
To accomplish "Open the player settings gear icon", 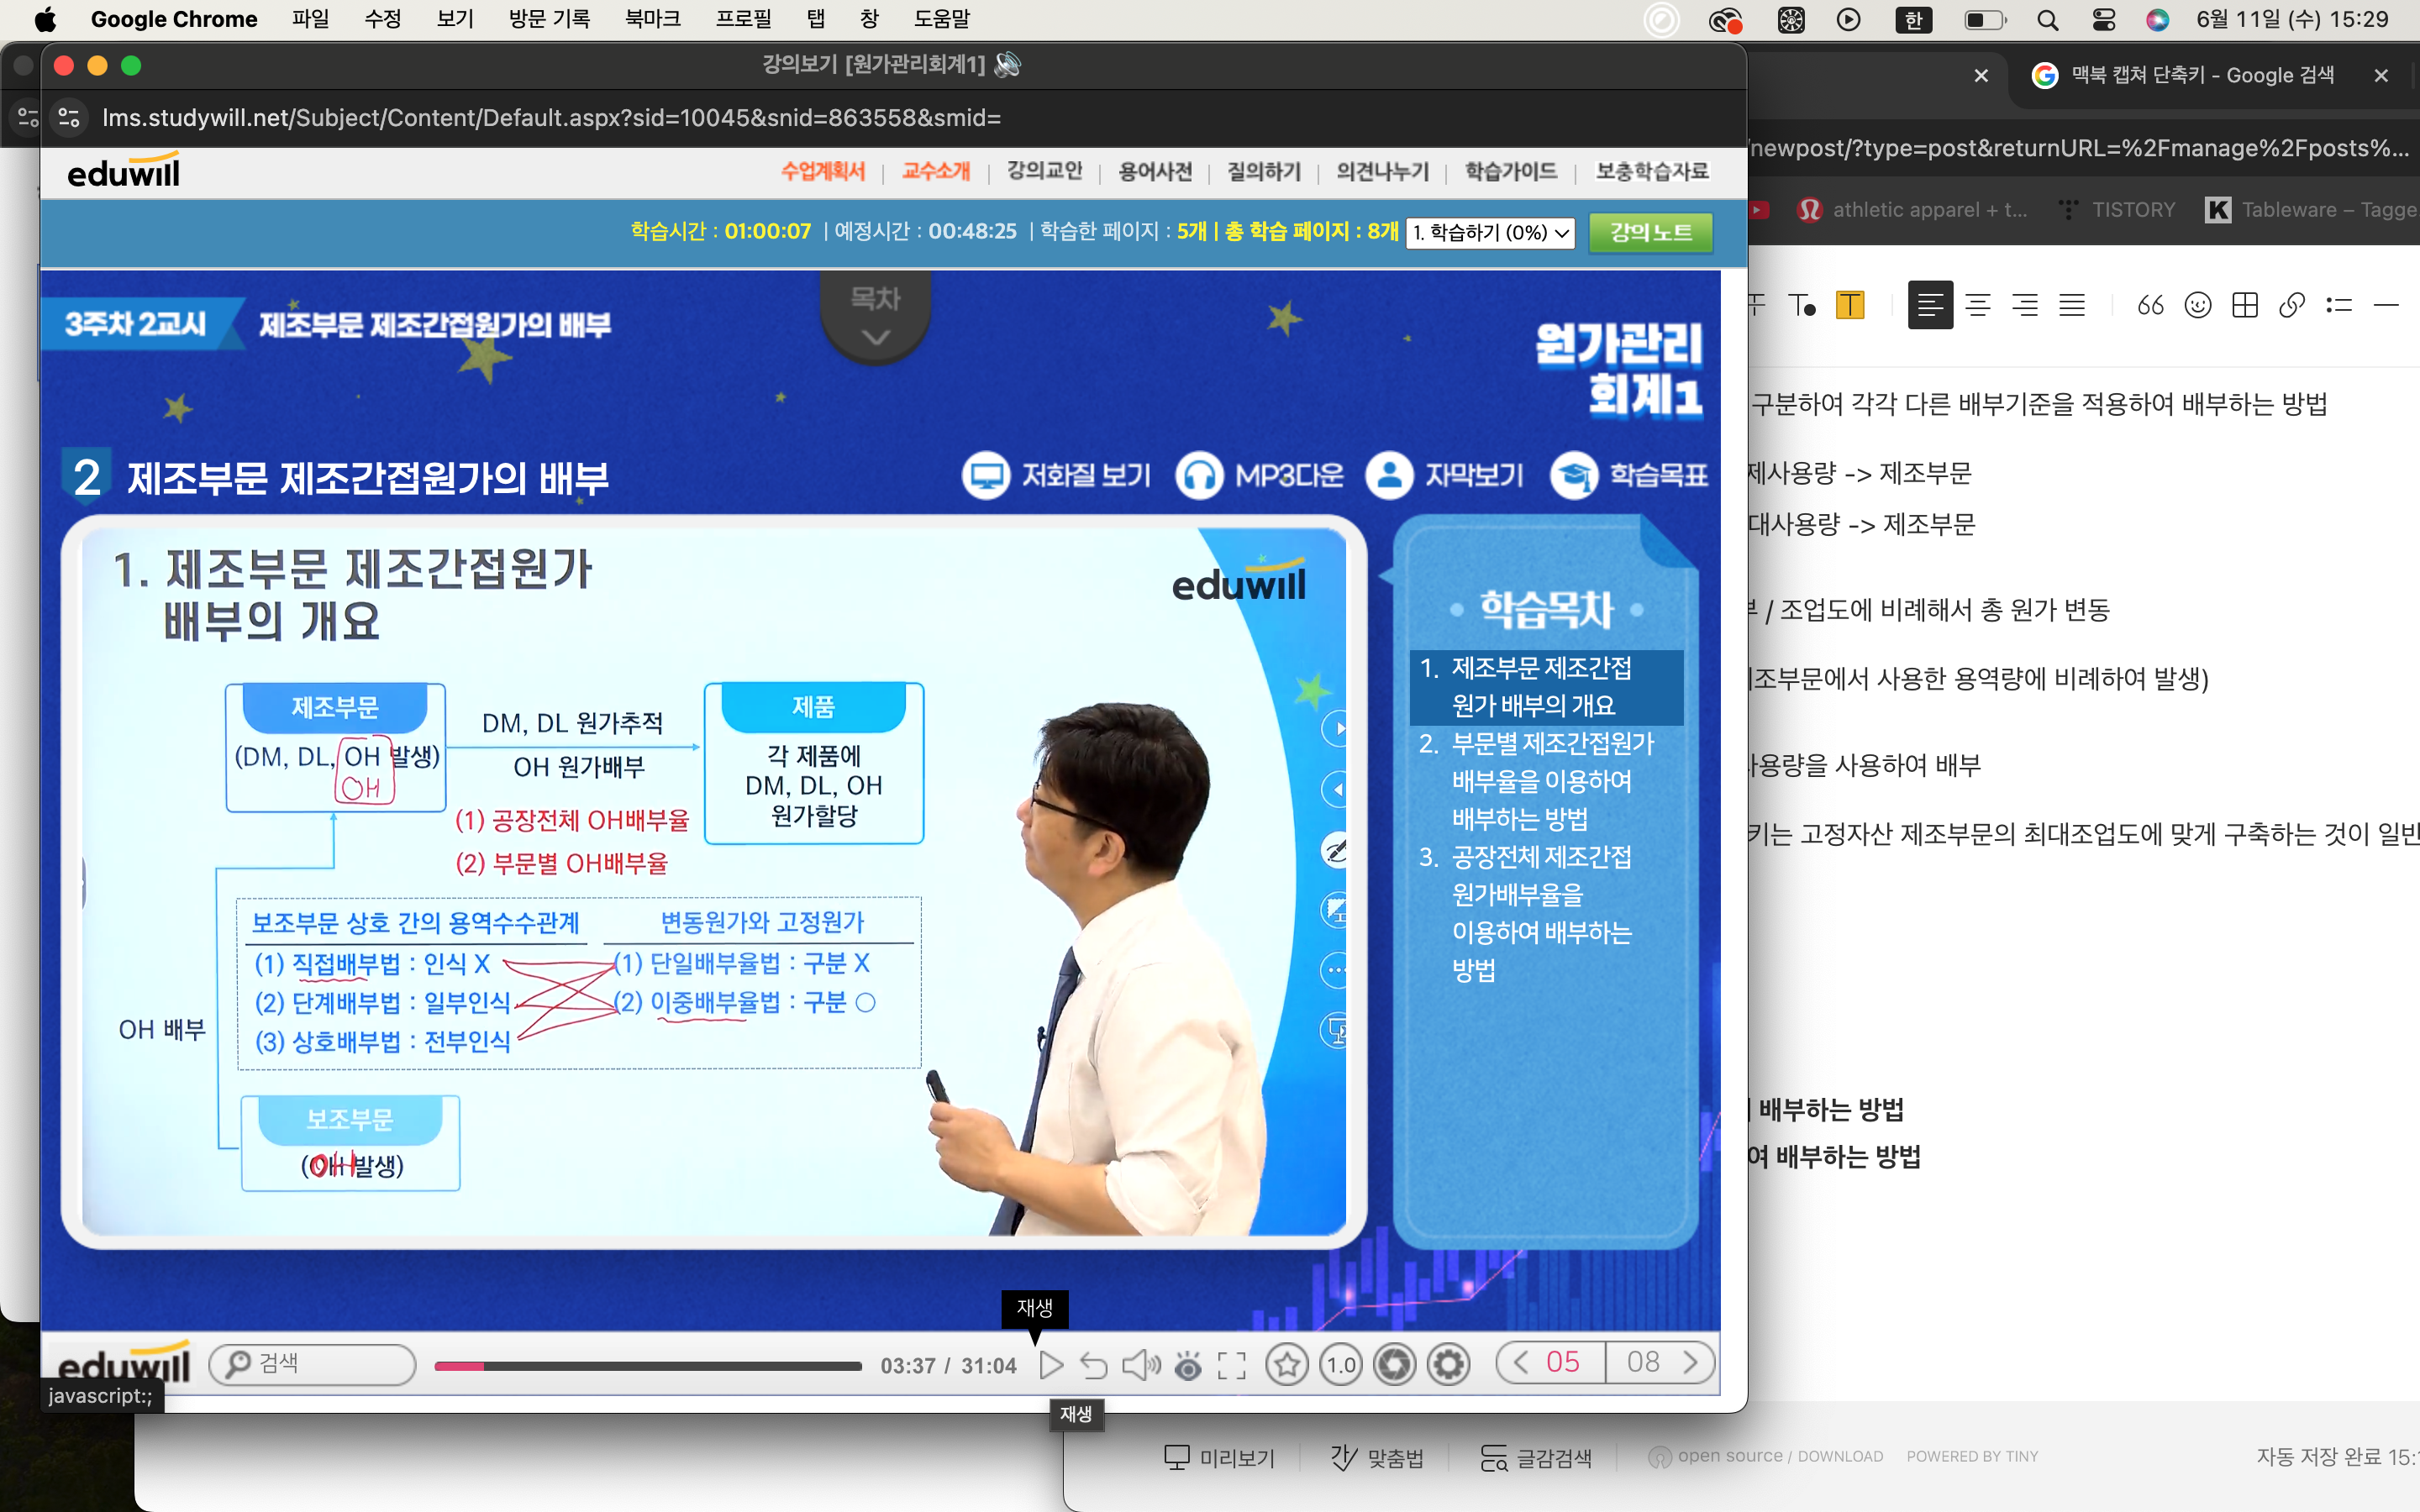I will [1448, 1364].
